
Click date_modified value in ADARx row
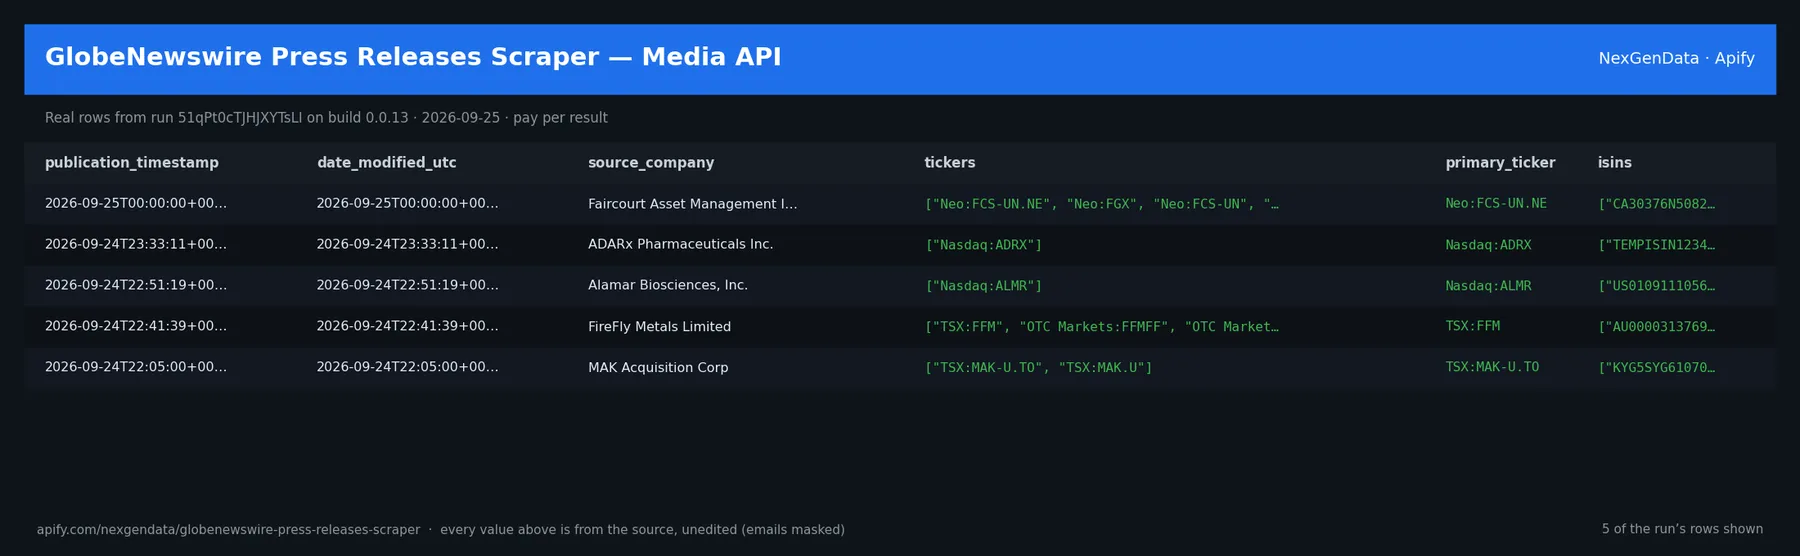(408, 245)
